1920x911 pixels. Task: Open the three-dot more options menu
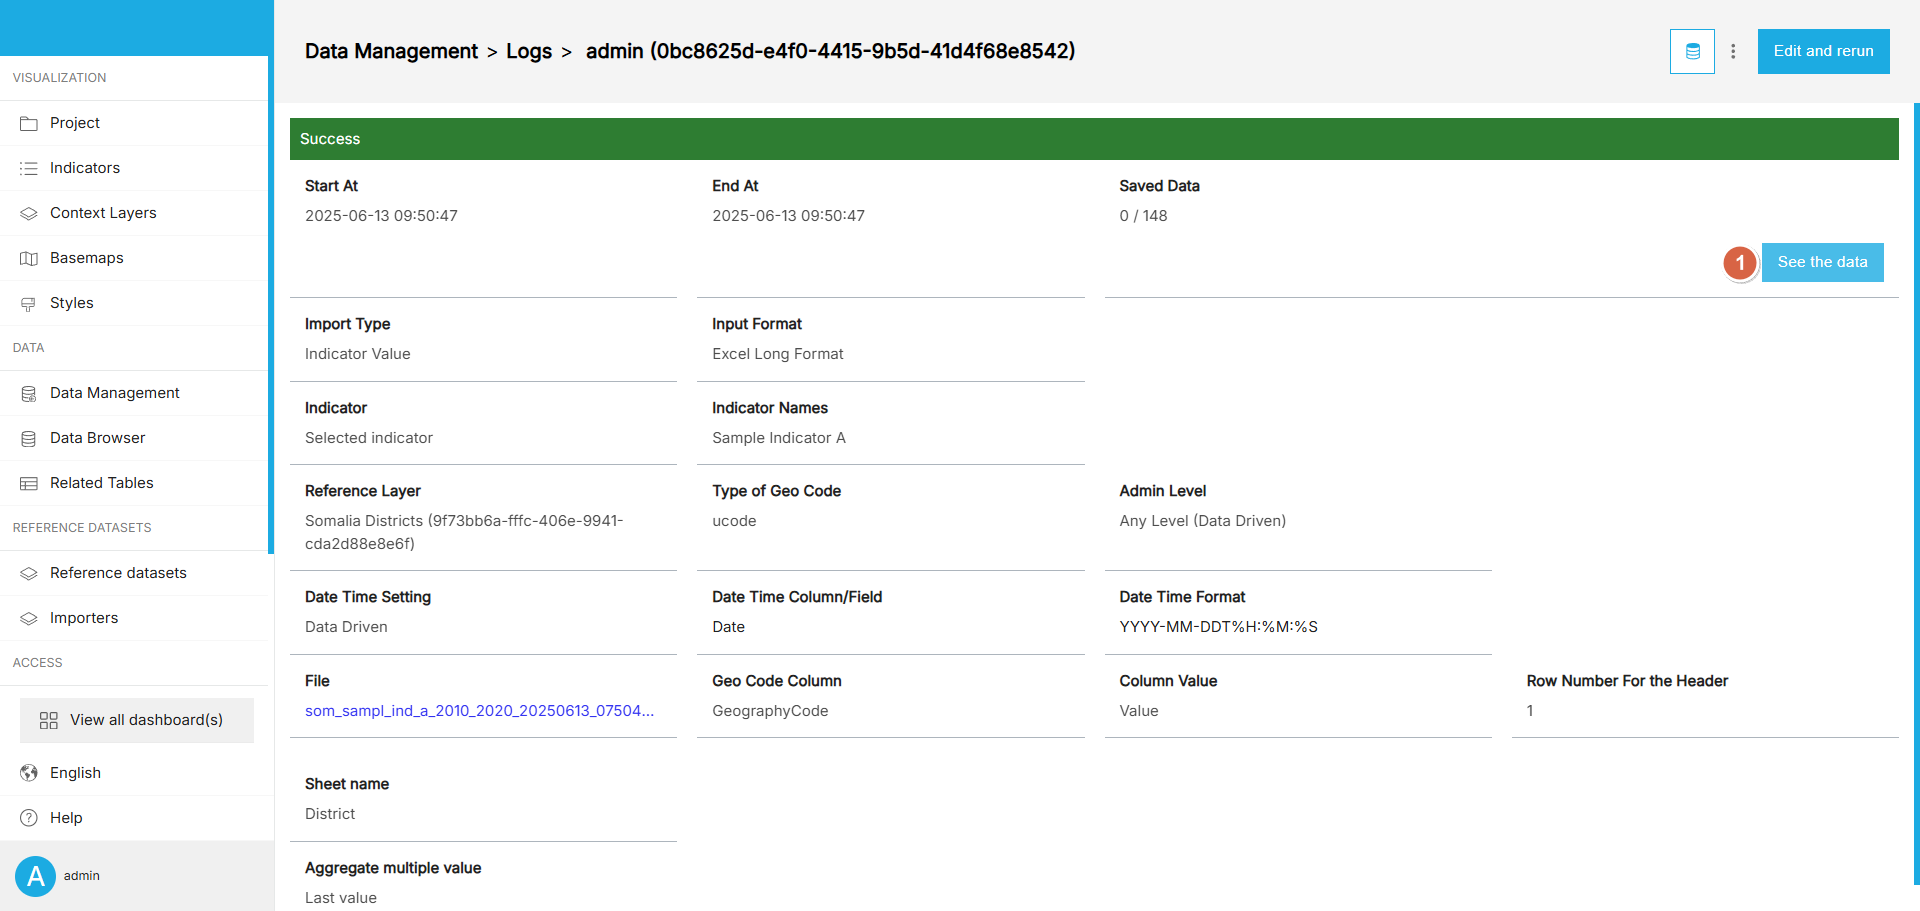click(1733, 51)
